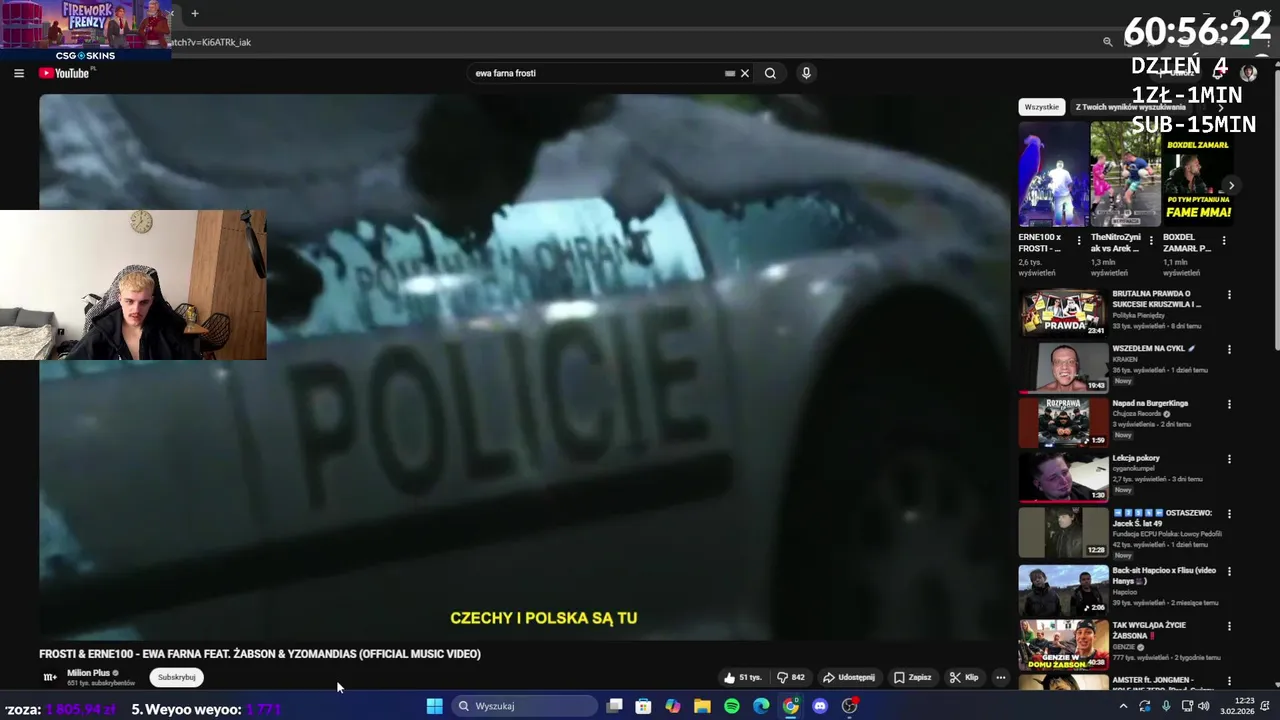Open Microsoft Store from the taskbar
Viewport: 1280px width, 720px height.
[x=643, y=706]
